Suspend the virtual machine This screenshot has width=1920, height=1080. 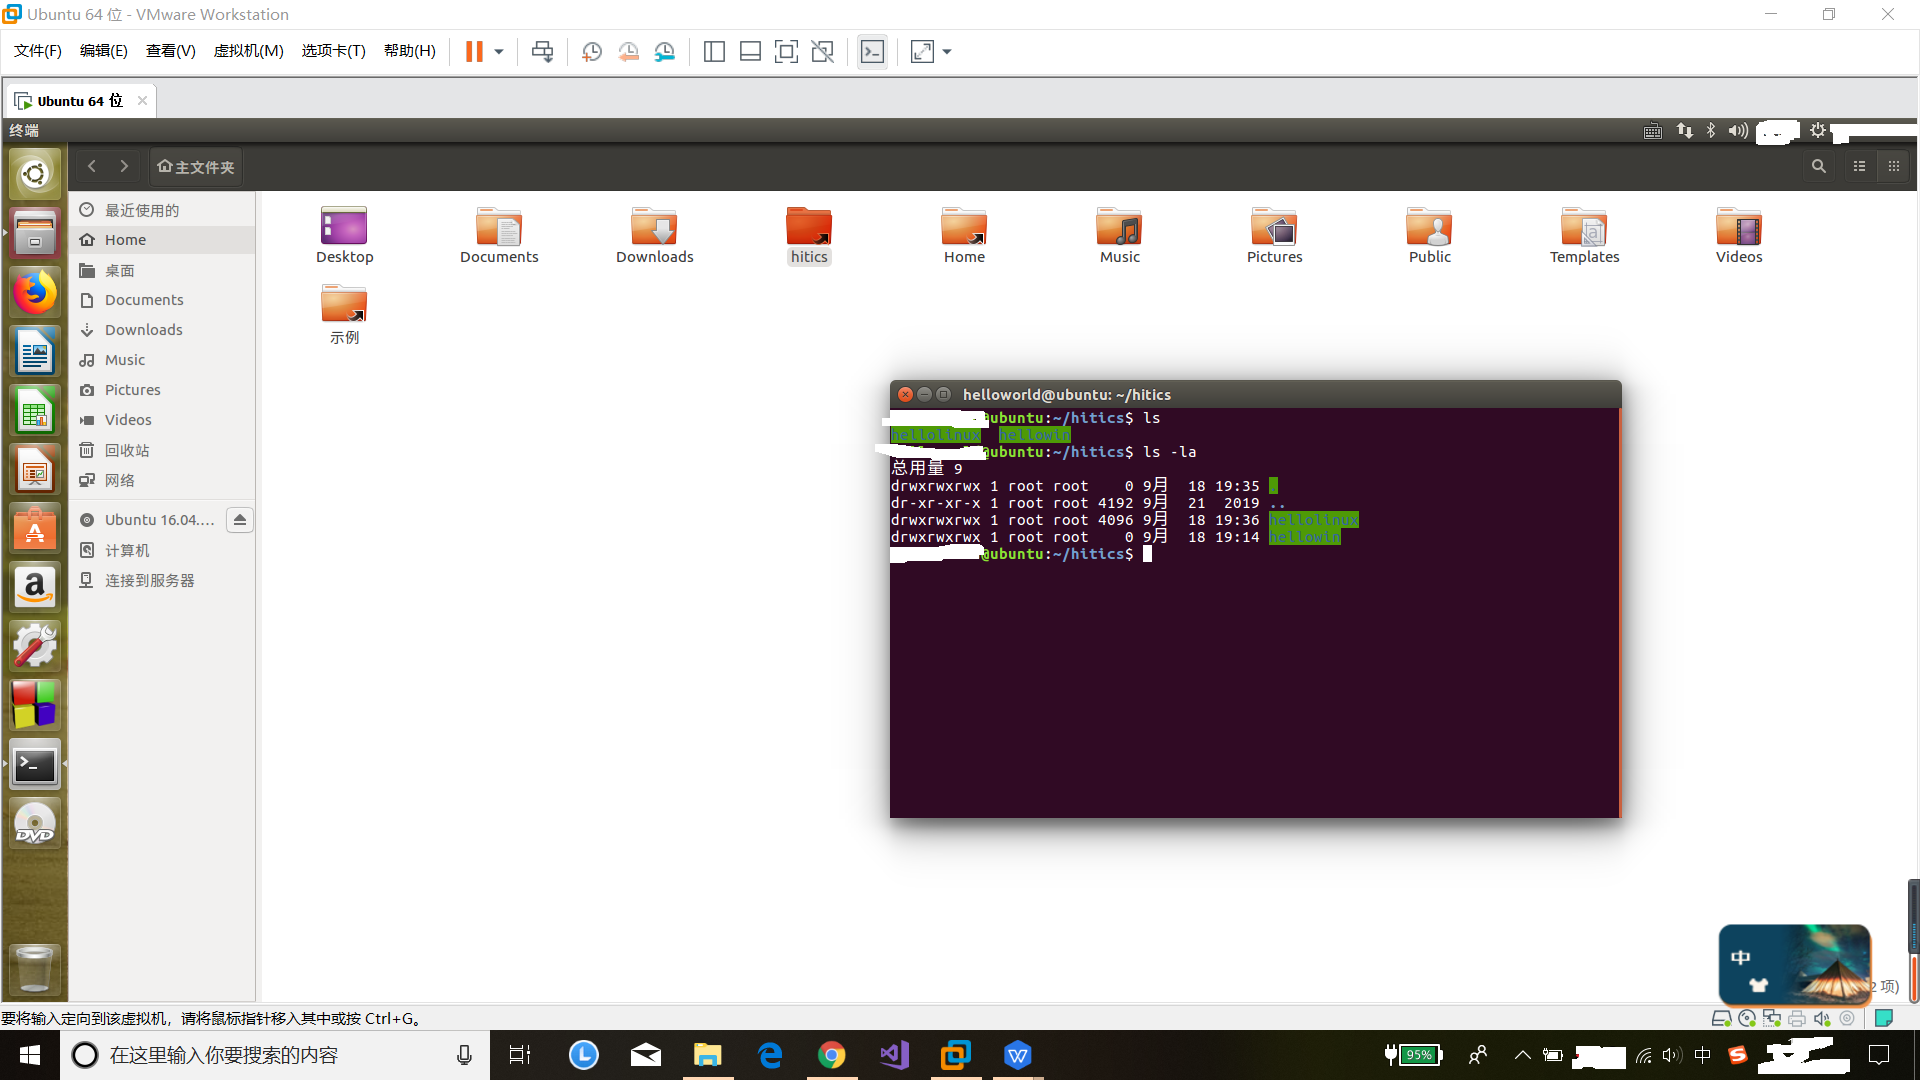coord(473,51)
